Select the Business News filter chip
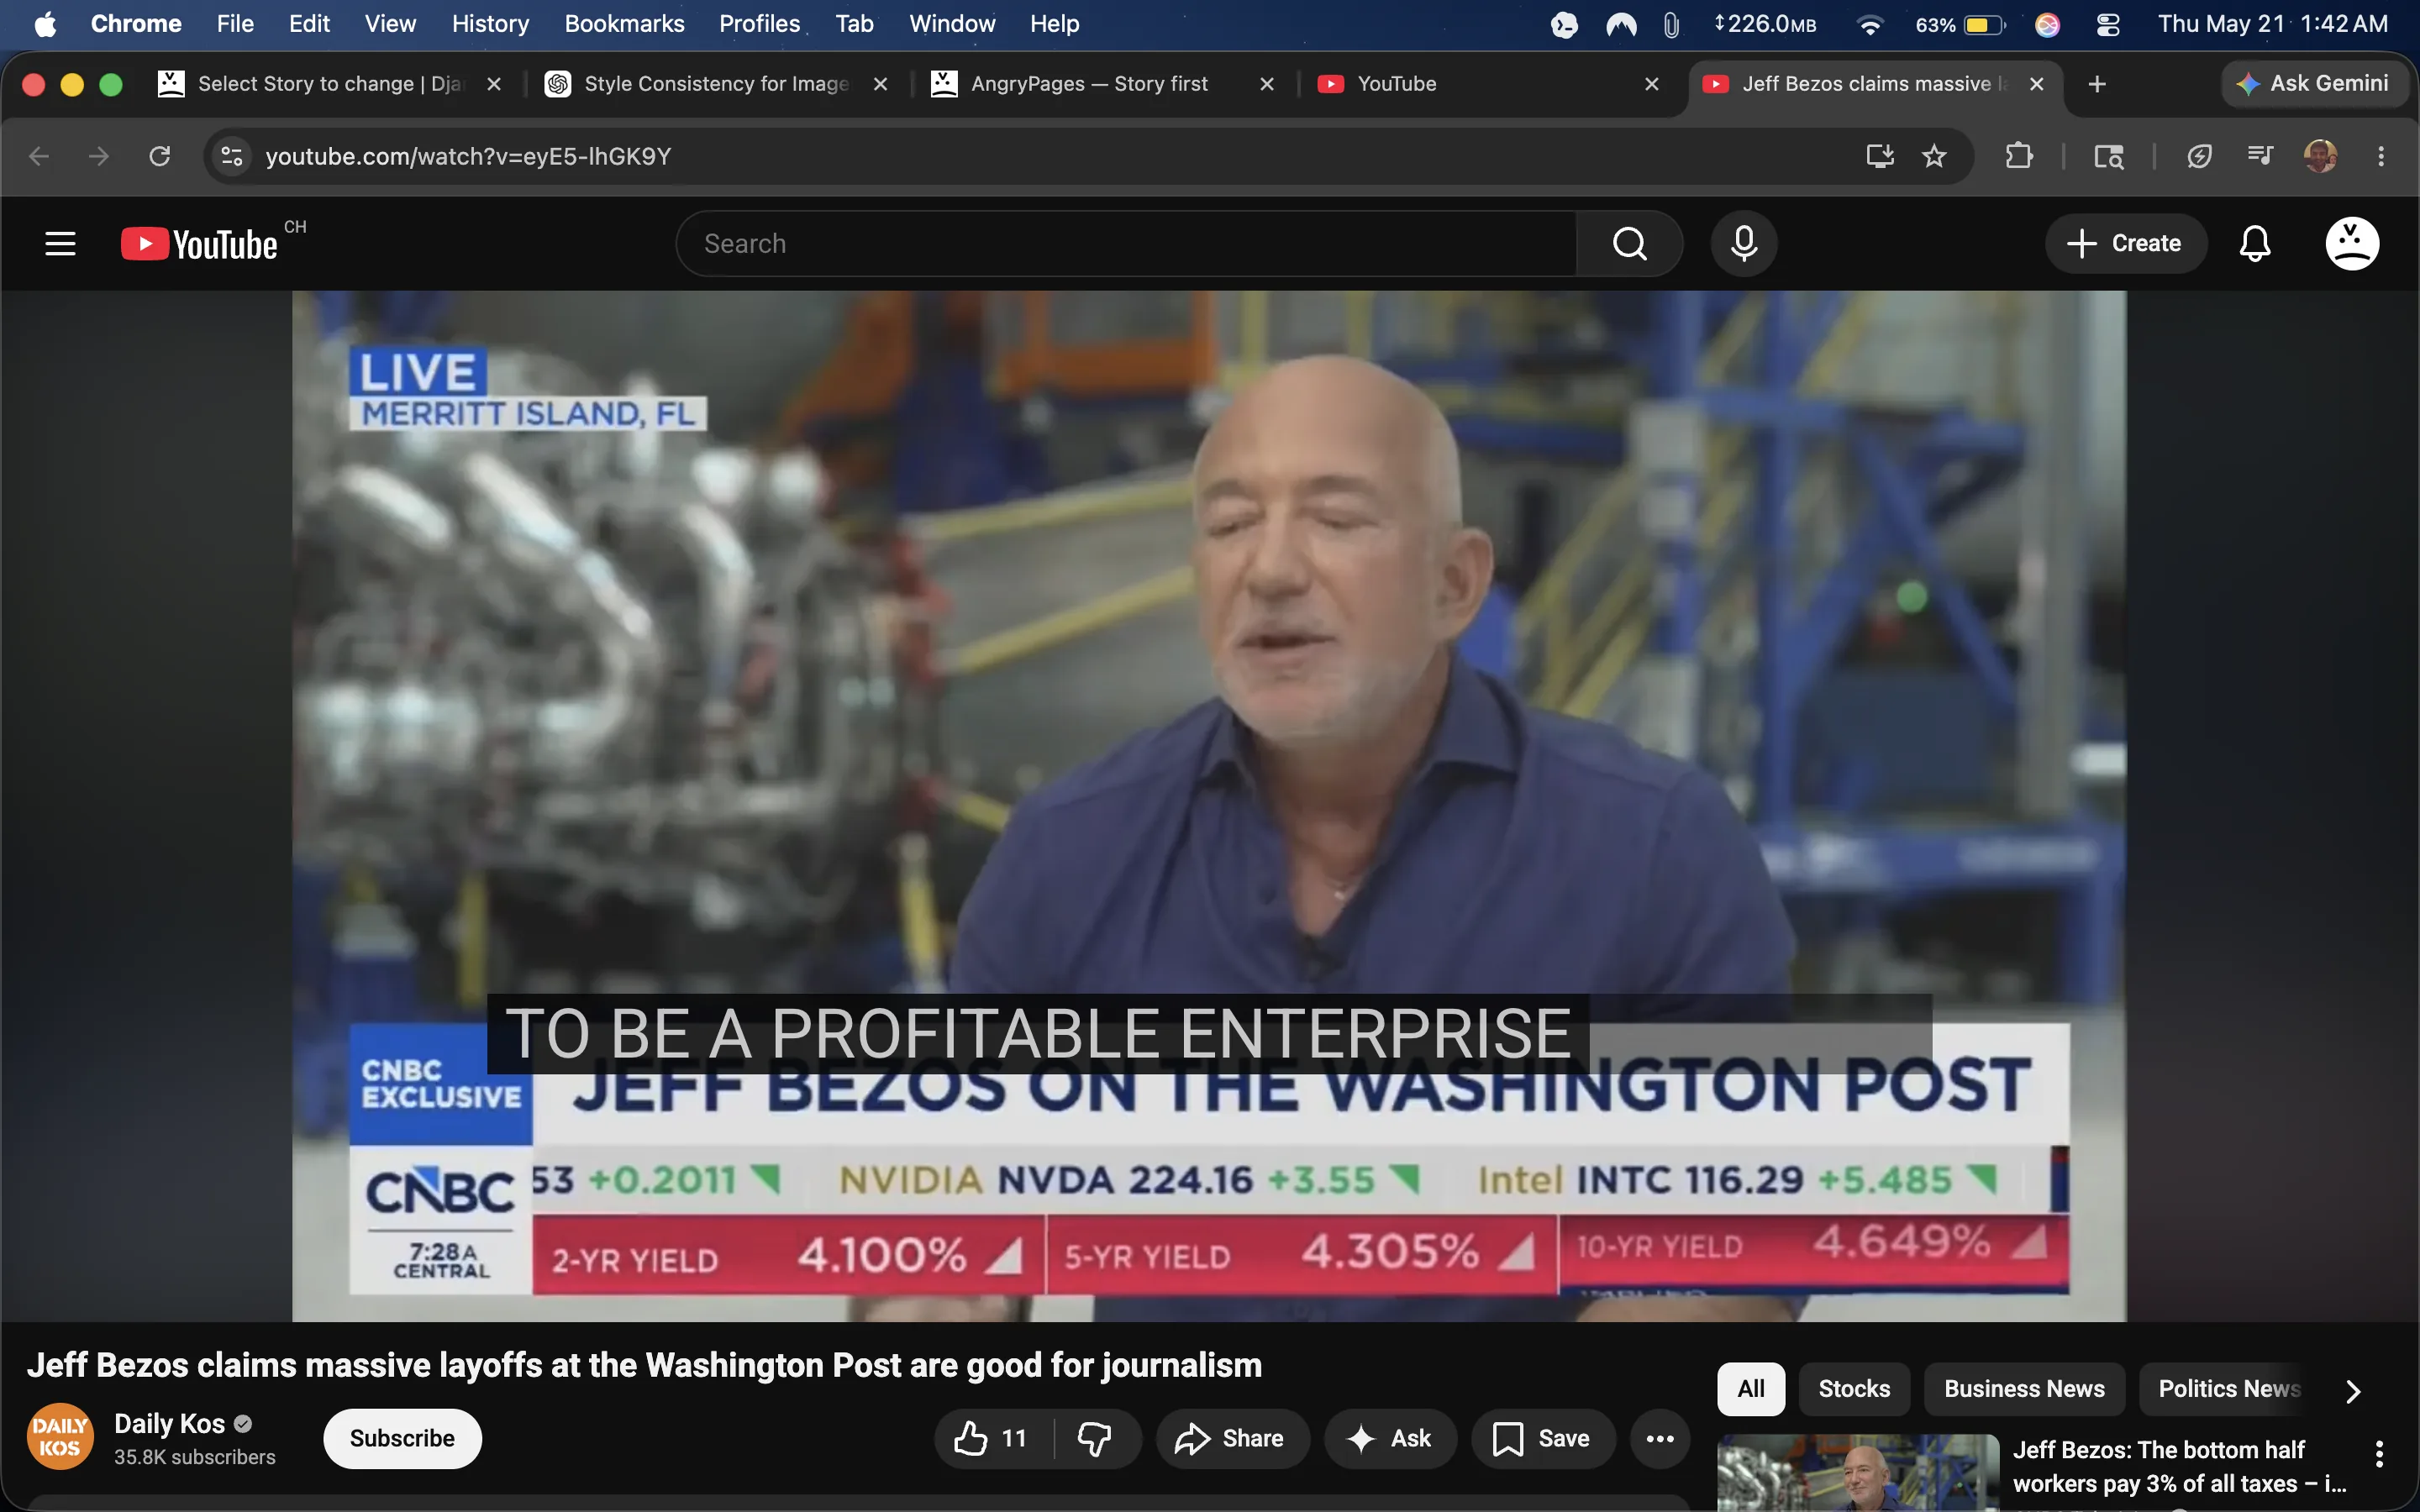 tap(2024, 1389)
